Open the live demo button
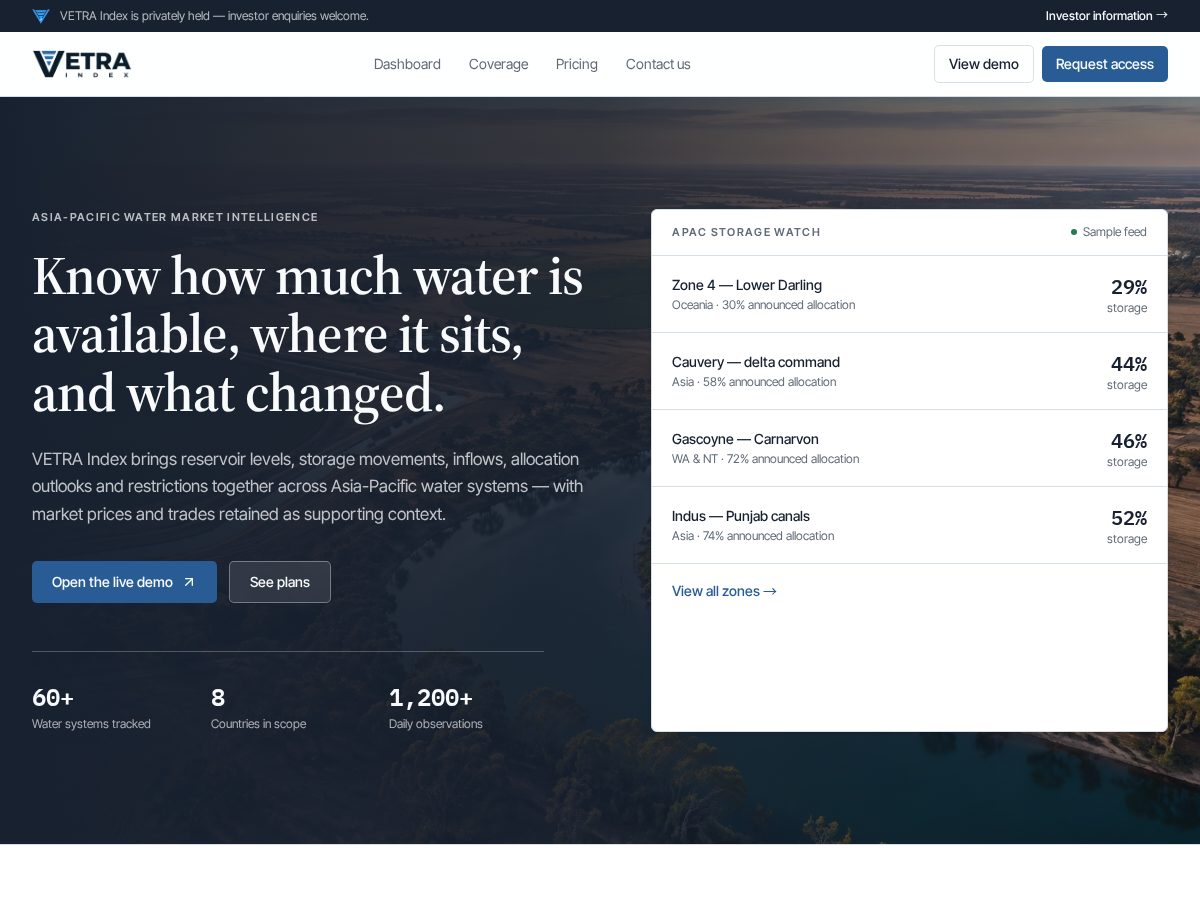The width and height of the screenshot is (1200, 900). click(x=124, y=582)
